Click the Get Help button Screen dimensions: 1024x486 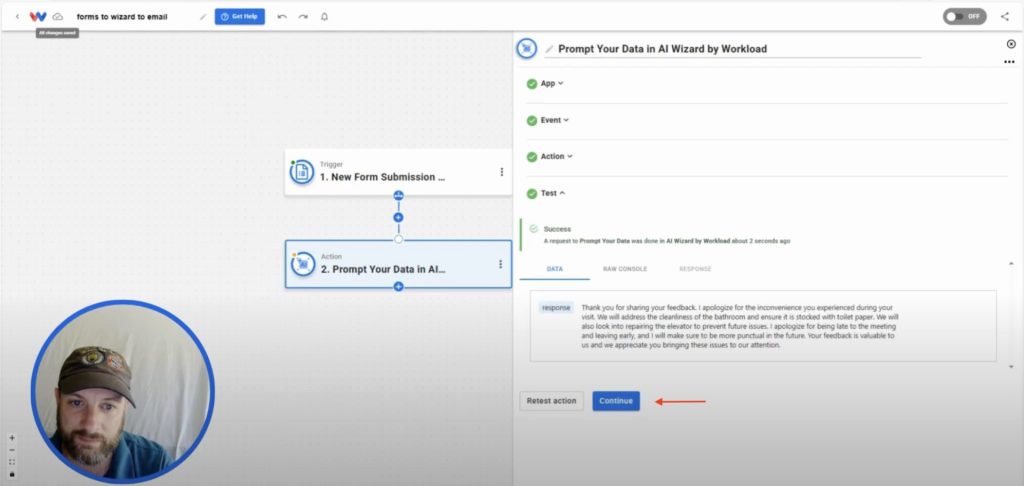[240, 16]
